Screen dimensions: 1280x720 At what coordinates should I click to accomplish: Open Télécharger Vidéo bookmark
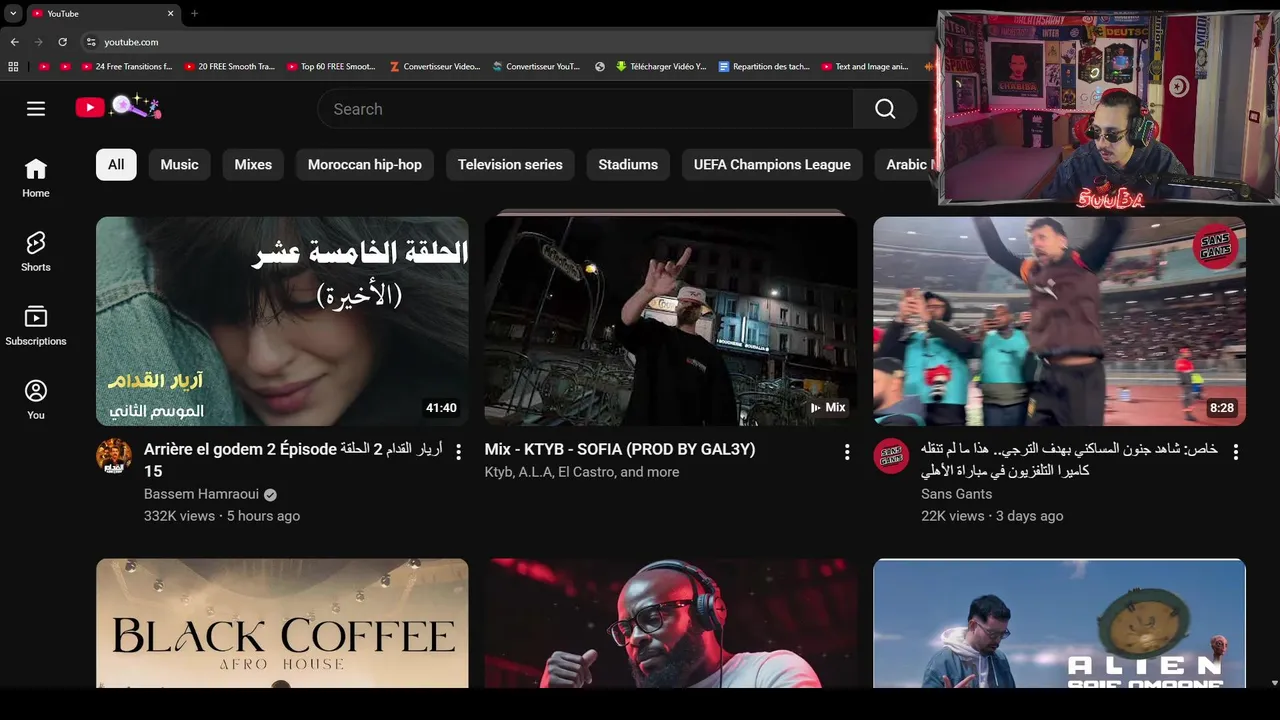(661, 67)
